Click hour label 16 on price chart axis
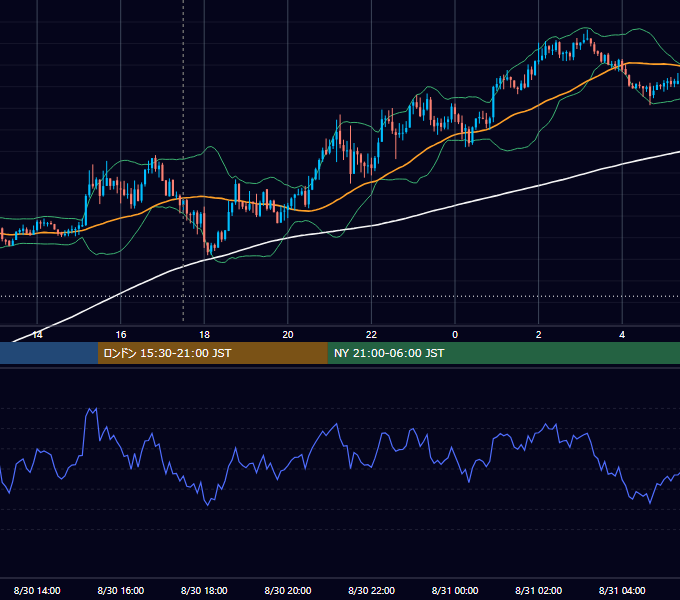 point(121,335)
